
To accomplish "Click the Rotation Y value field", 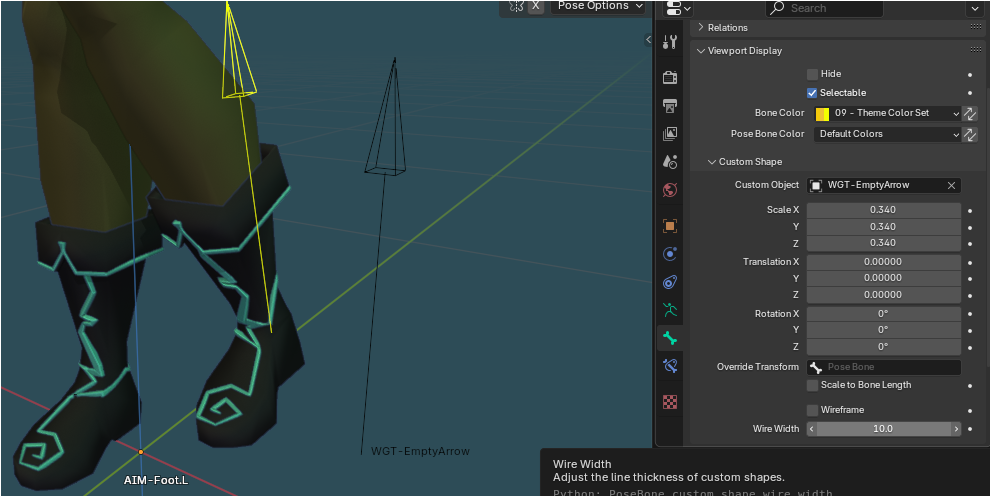I will (x=884, y=330).
